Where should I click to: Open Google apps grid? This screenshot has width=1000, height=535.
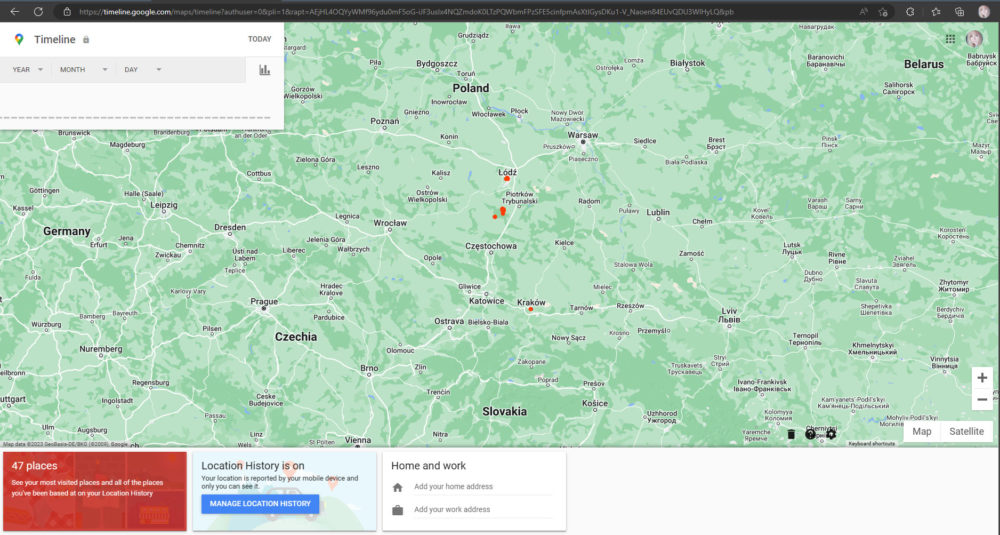[950, 39]
